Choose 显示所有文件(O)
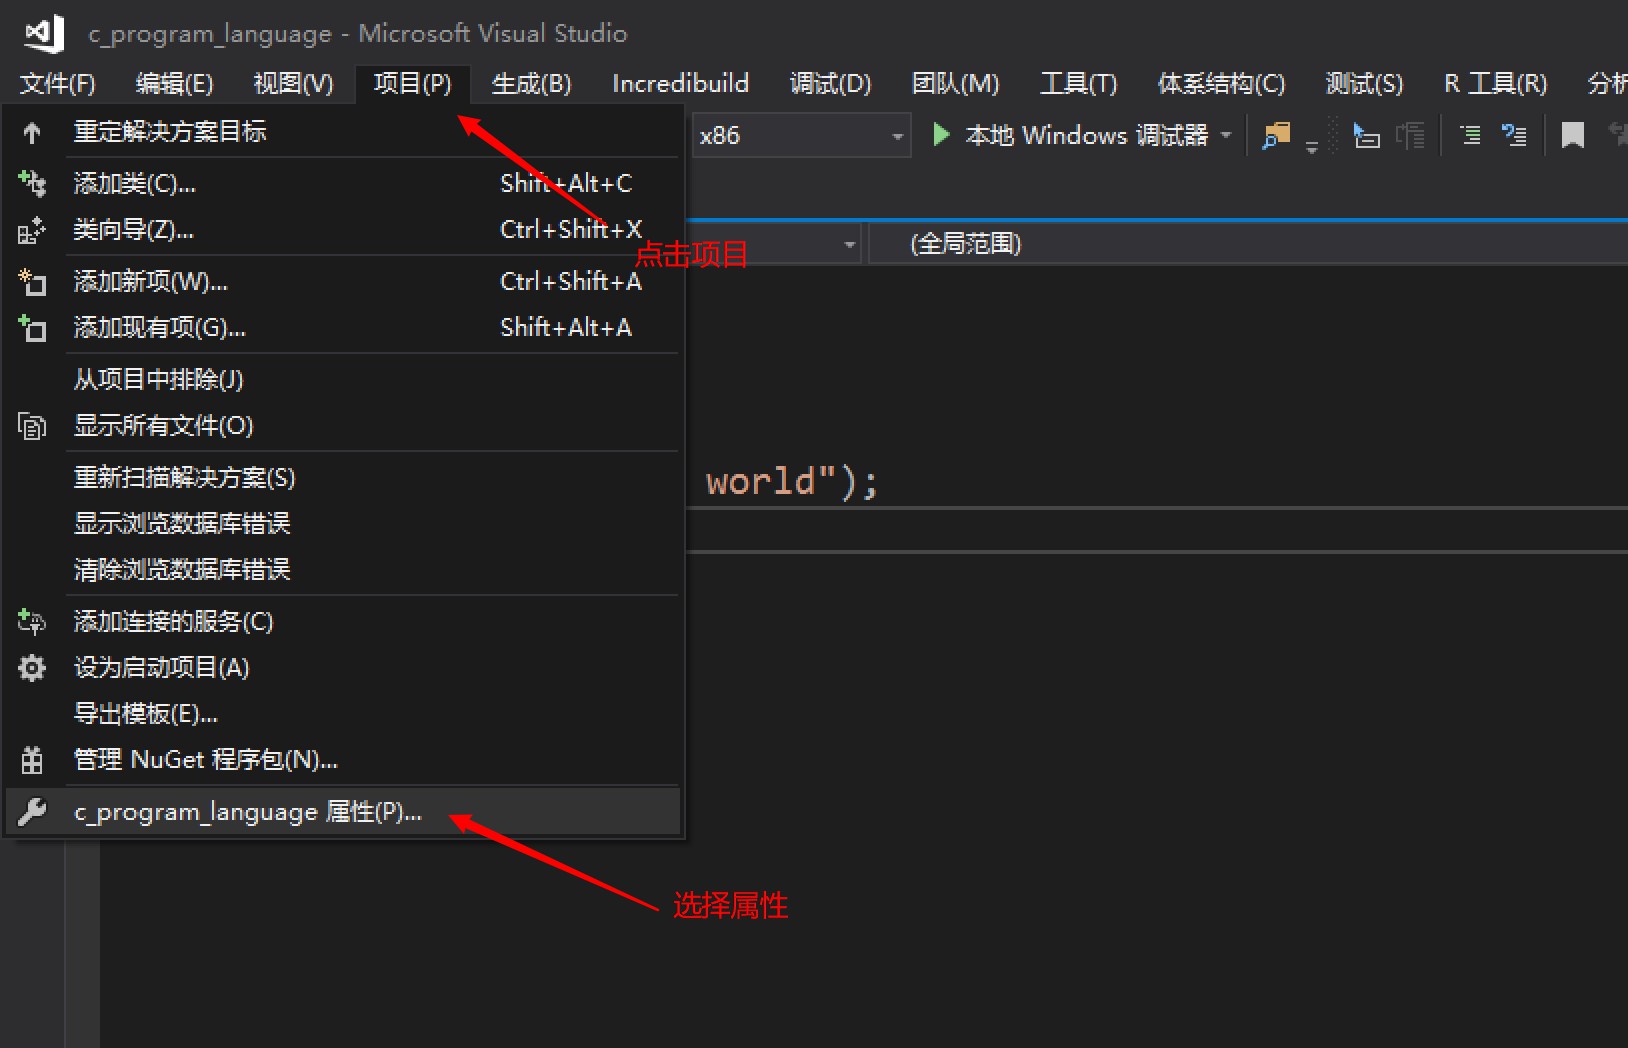 pyautogui.click(x=343, y=426)
